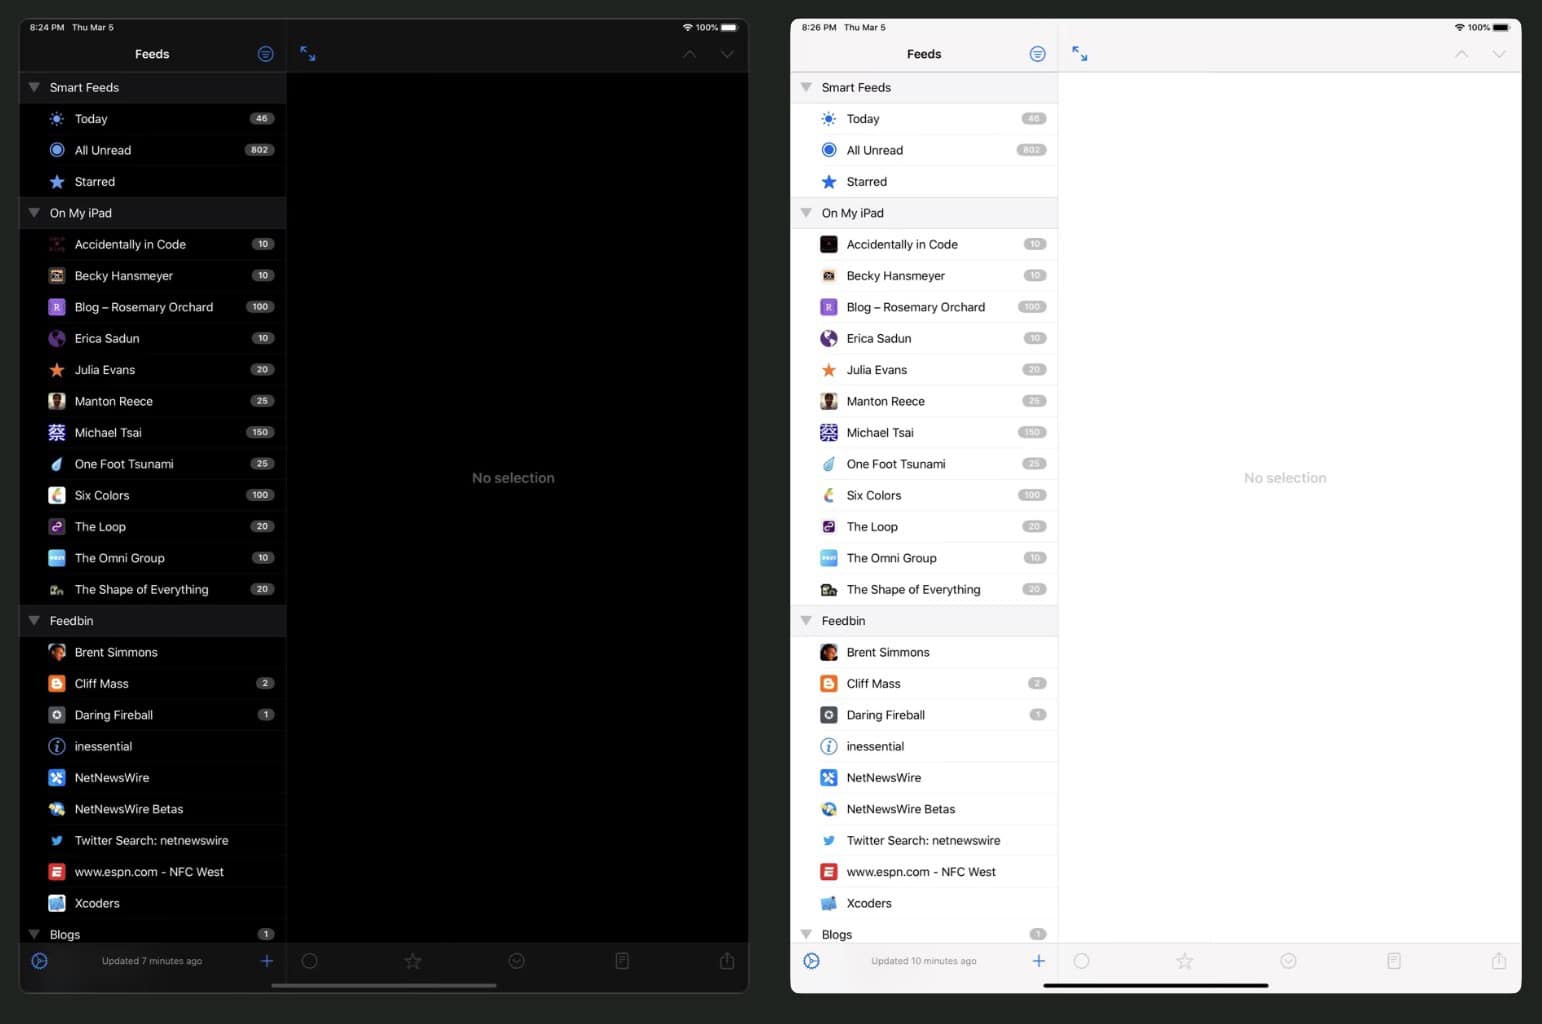Select NetNewsWire feed in light window
The image size is (1542, 1024).
coord(925,778)
